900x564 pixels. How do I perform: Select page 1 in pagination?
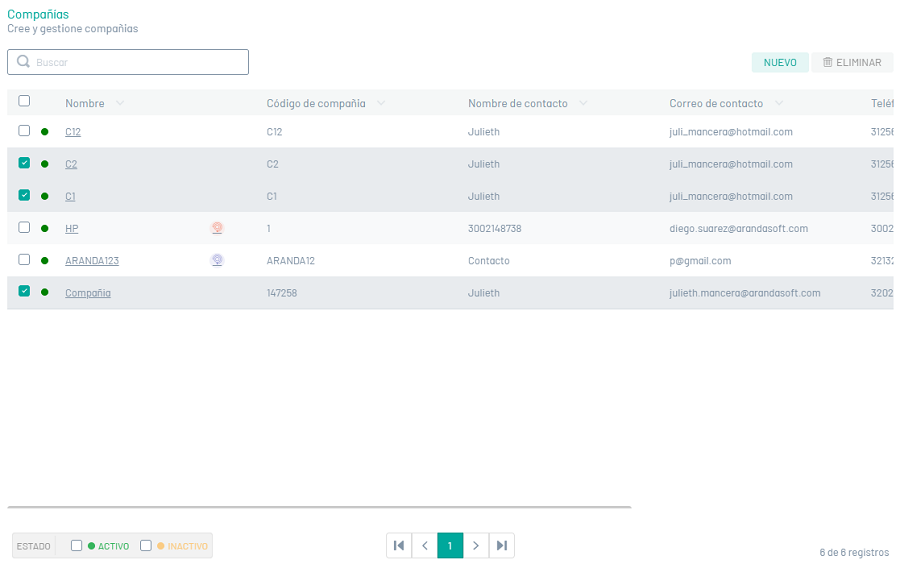[x=450, y=545]
